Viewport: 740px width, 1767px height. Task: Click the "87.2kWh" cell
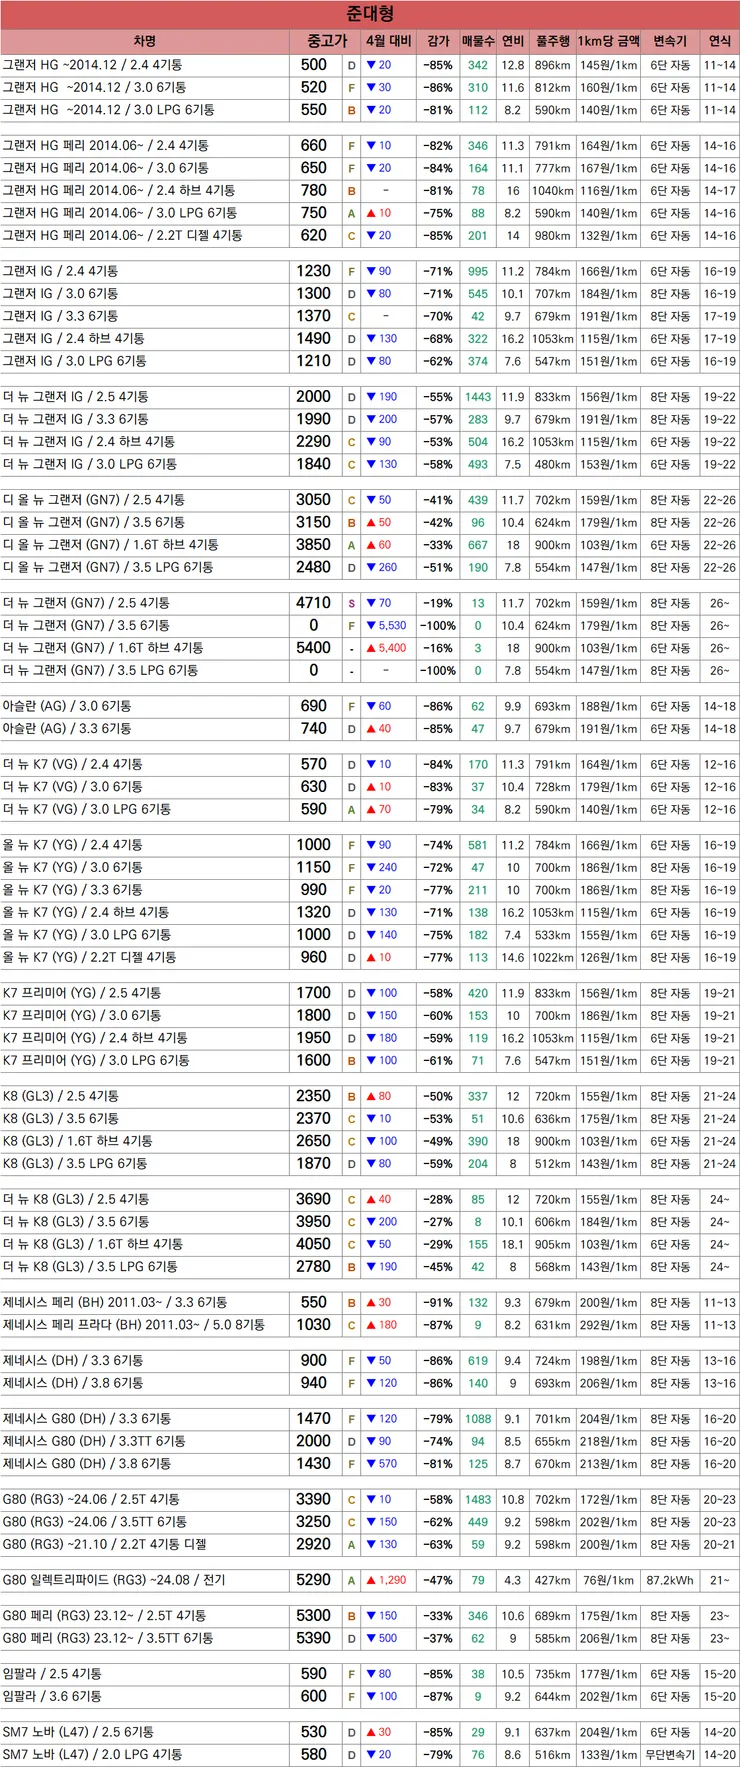coord(670,1580)
